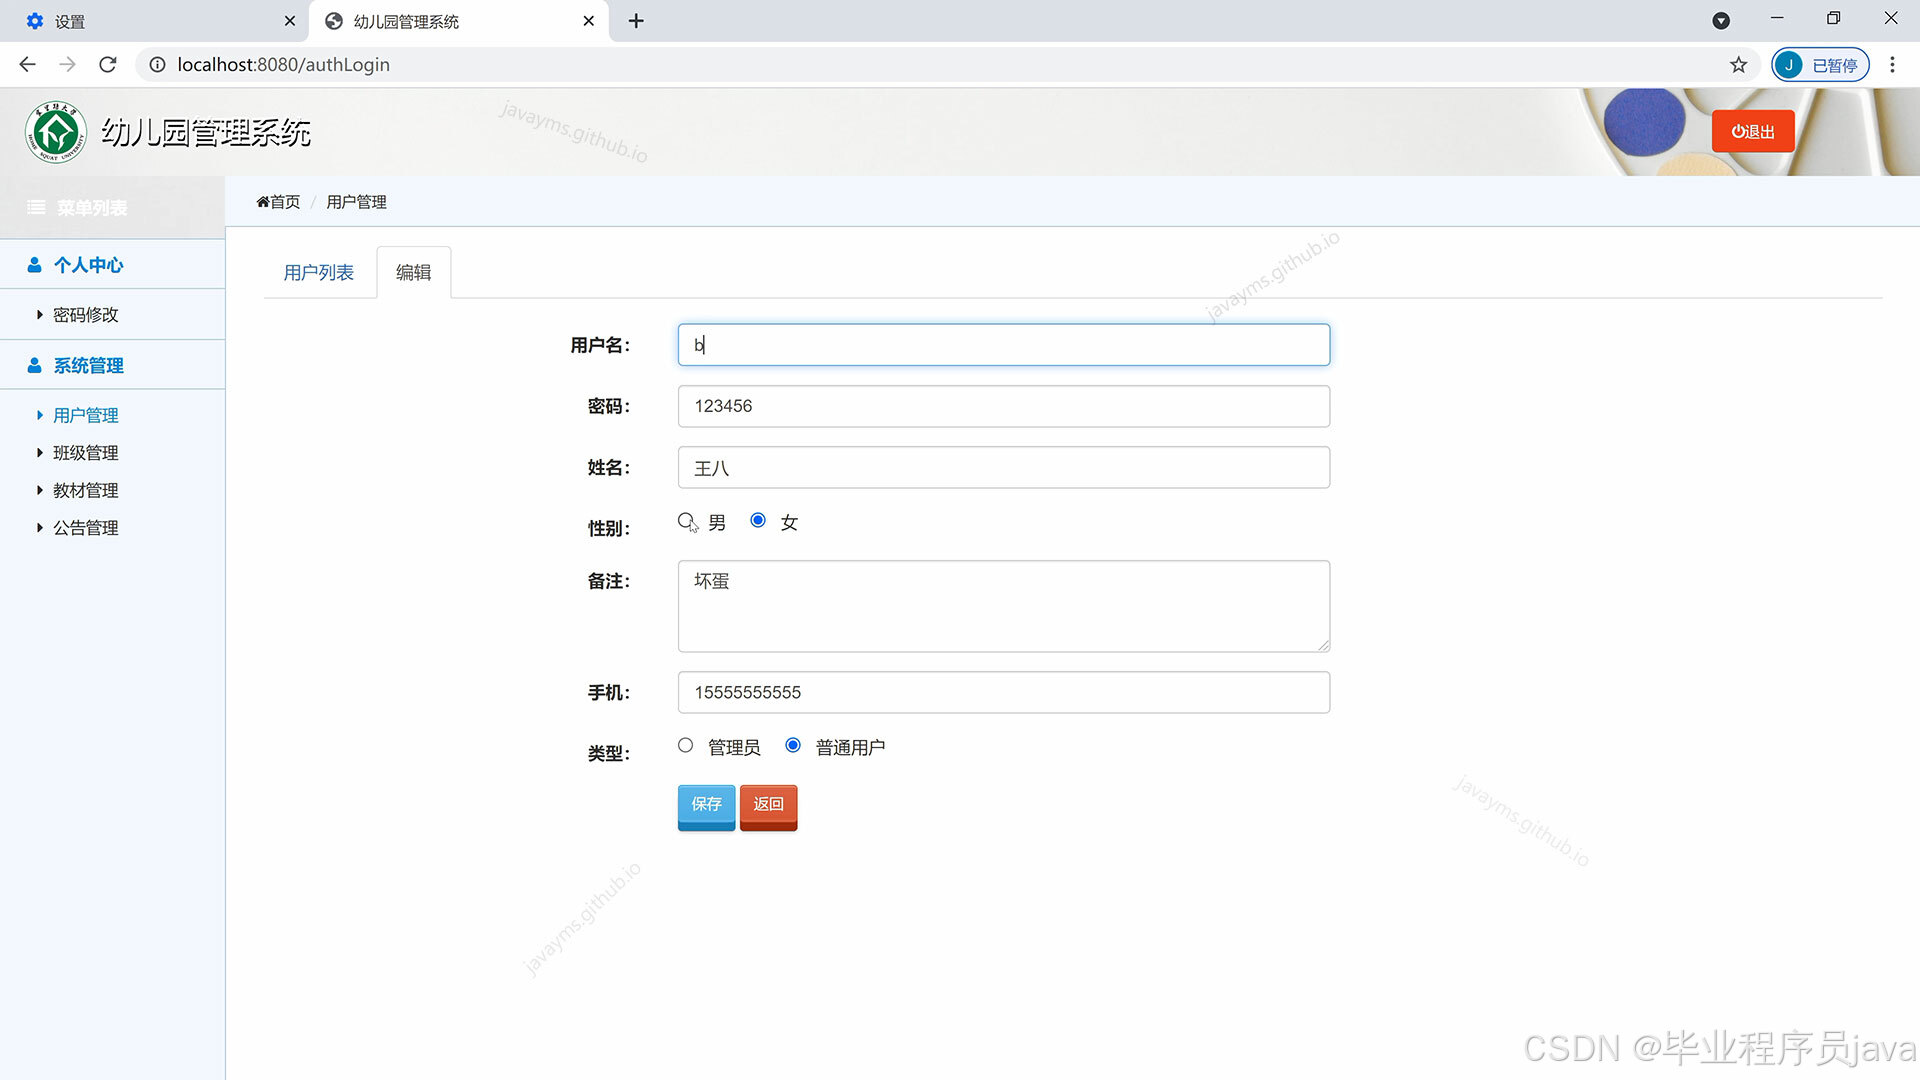This screenshot has width=1920, height=1080.
Task: Click the 退出 logout button
Action: point(1753,132)
